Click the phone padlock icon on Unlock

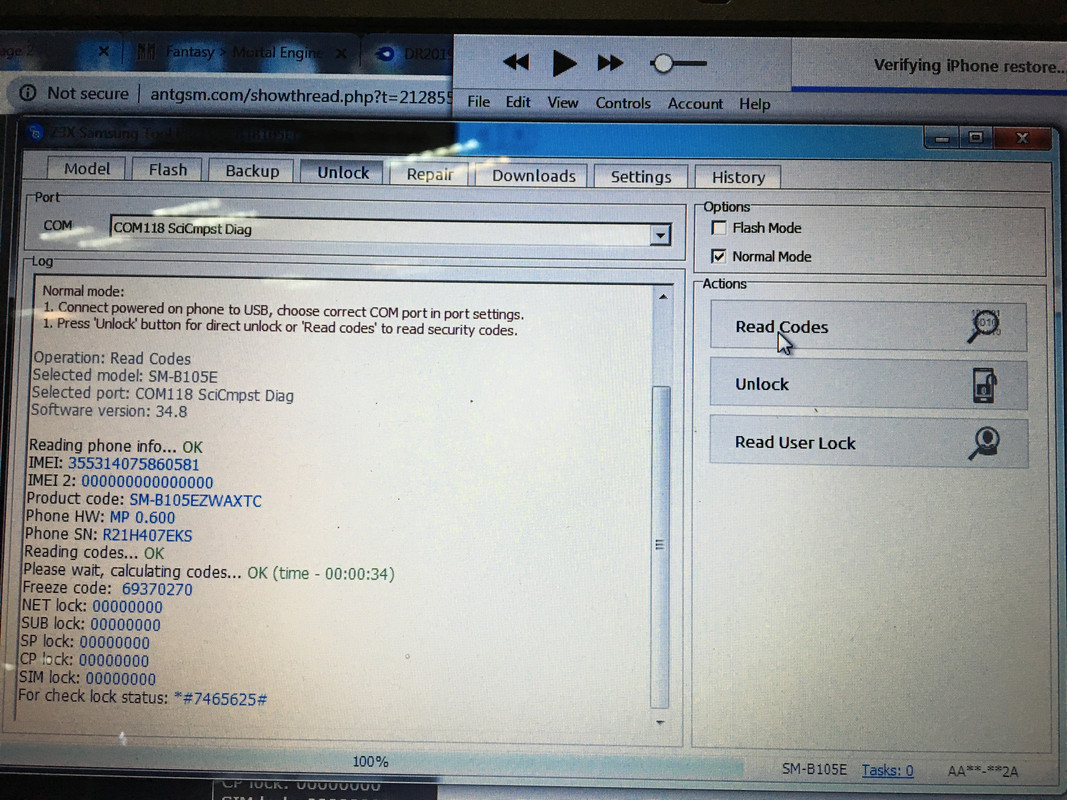pyautogui.click(x=985, y=385)
